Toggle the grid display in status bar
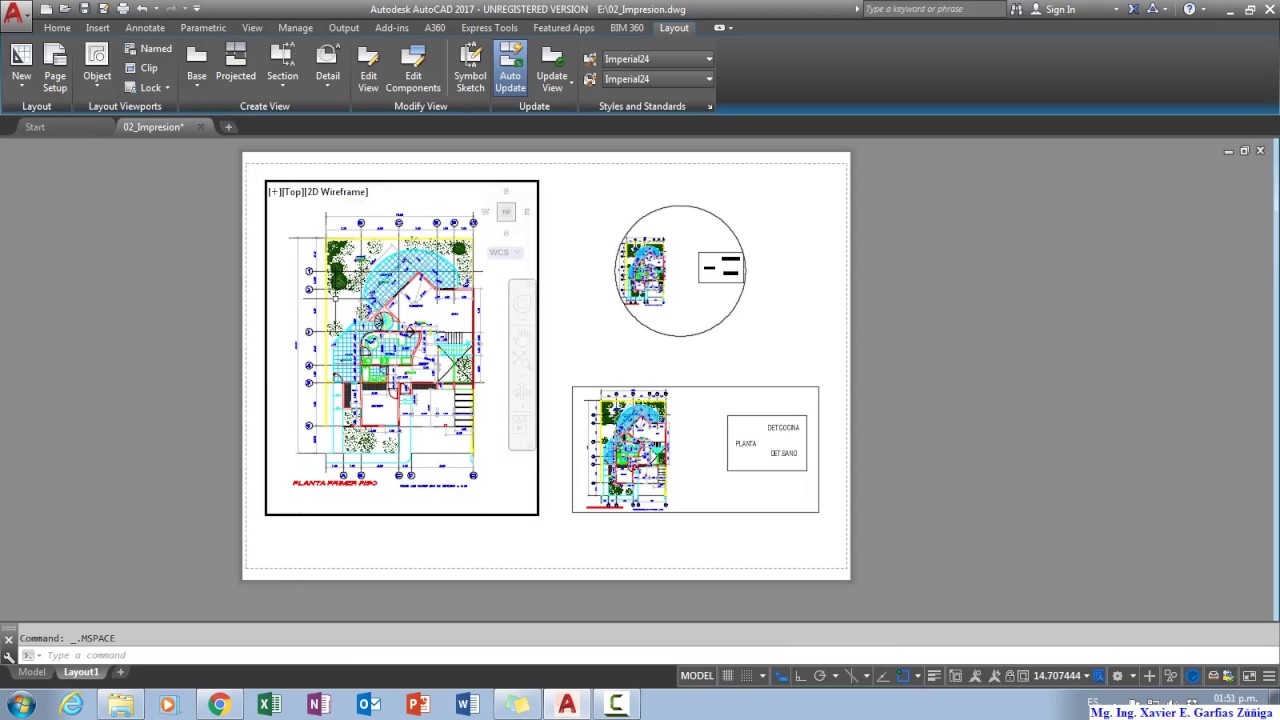Viewport: 1280px width, 720px height. 728,676
